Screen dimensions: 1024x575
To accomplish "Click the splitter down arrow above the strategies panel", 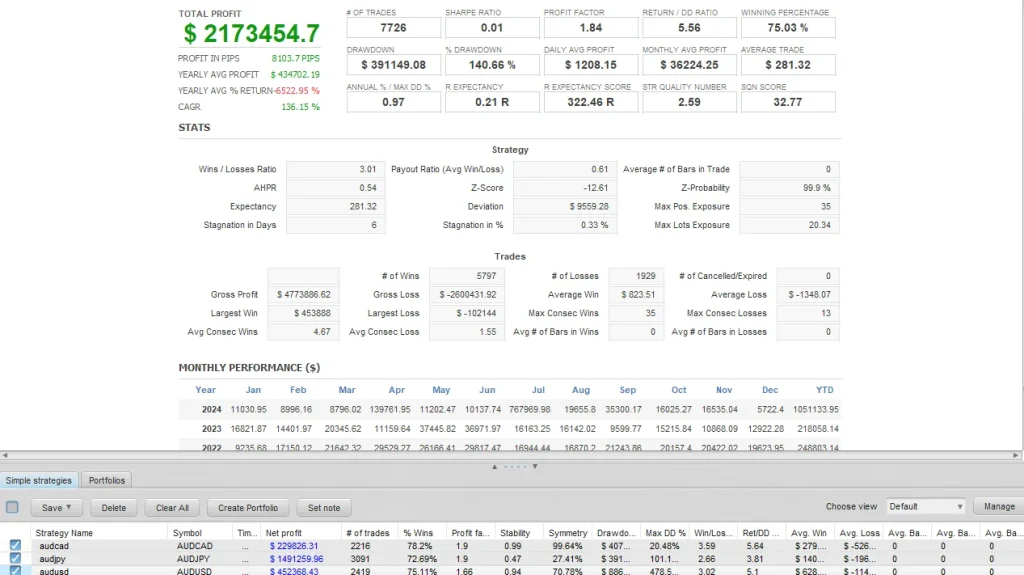I will 535,466.
